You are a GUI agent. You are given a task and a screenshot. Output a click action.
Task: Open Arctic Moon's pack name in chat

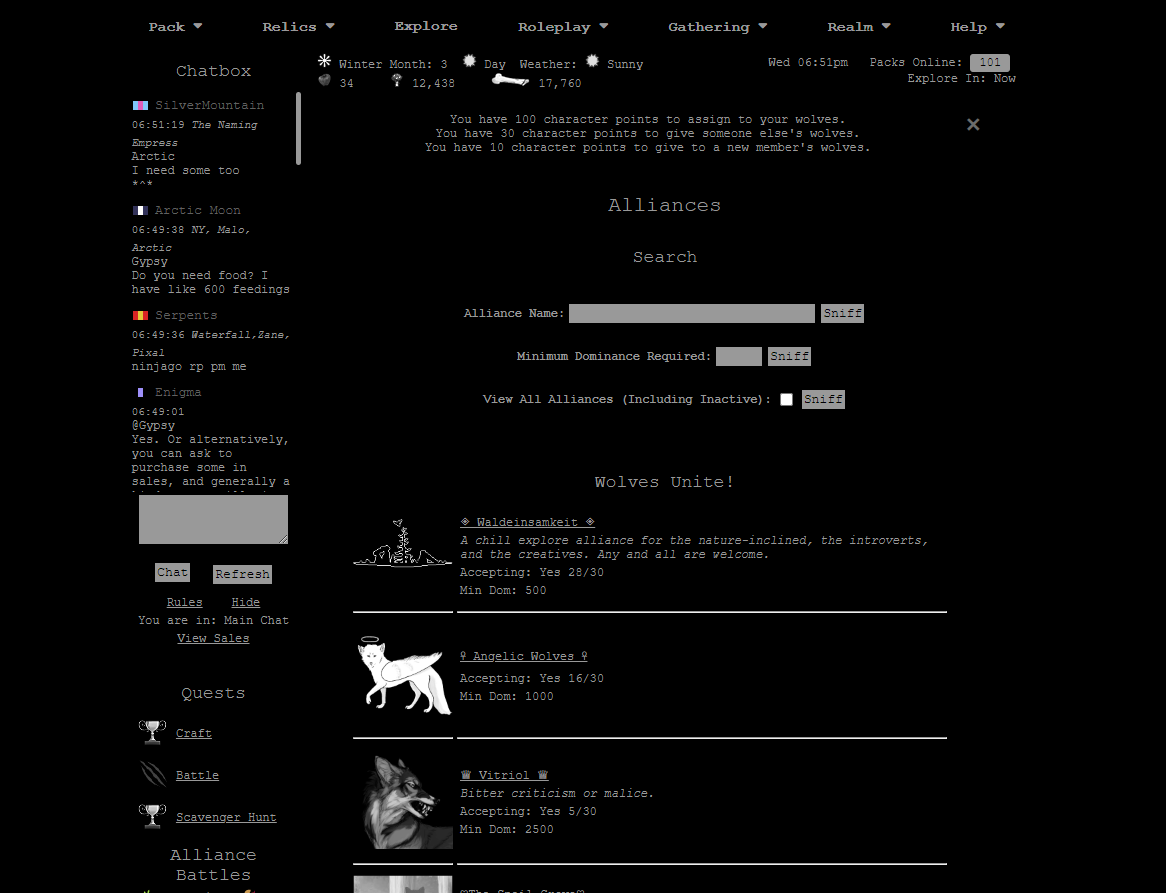tap(198, 210)
